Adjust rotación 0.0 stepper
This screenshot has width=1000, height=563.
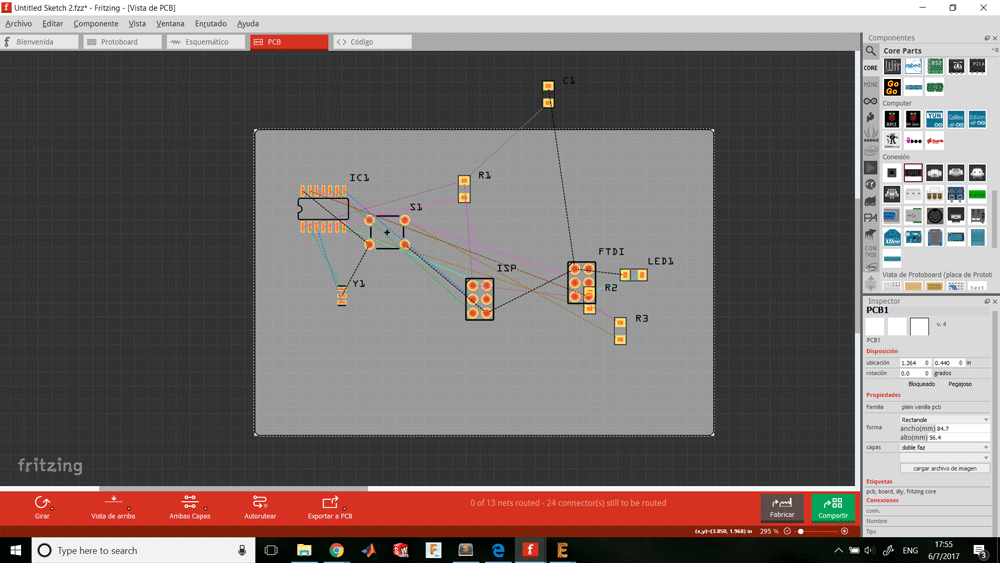click(x=927, y=373)
